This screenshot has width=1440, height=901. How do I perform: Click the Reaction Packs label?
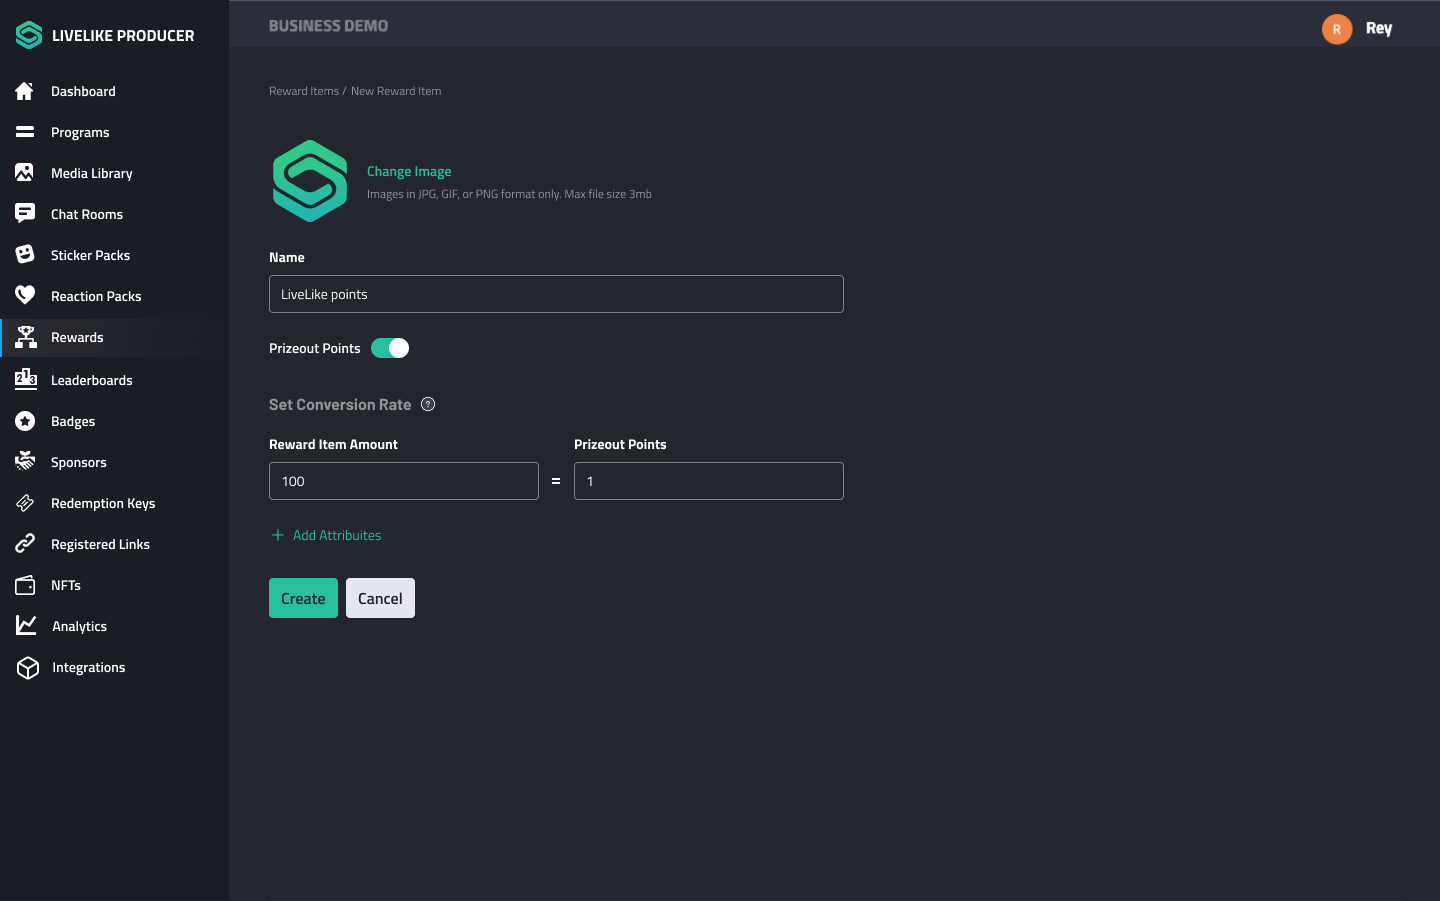click(x=96, y=296)
